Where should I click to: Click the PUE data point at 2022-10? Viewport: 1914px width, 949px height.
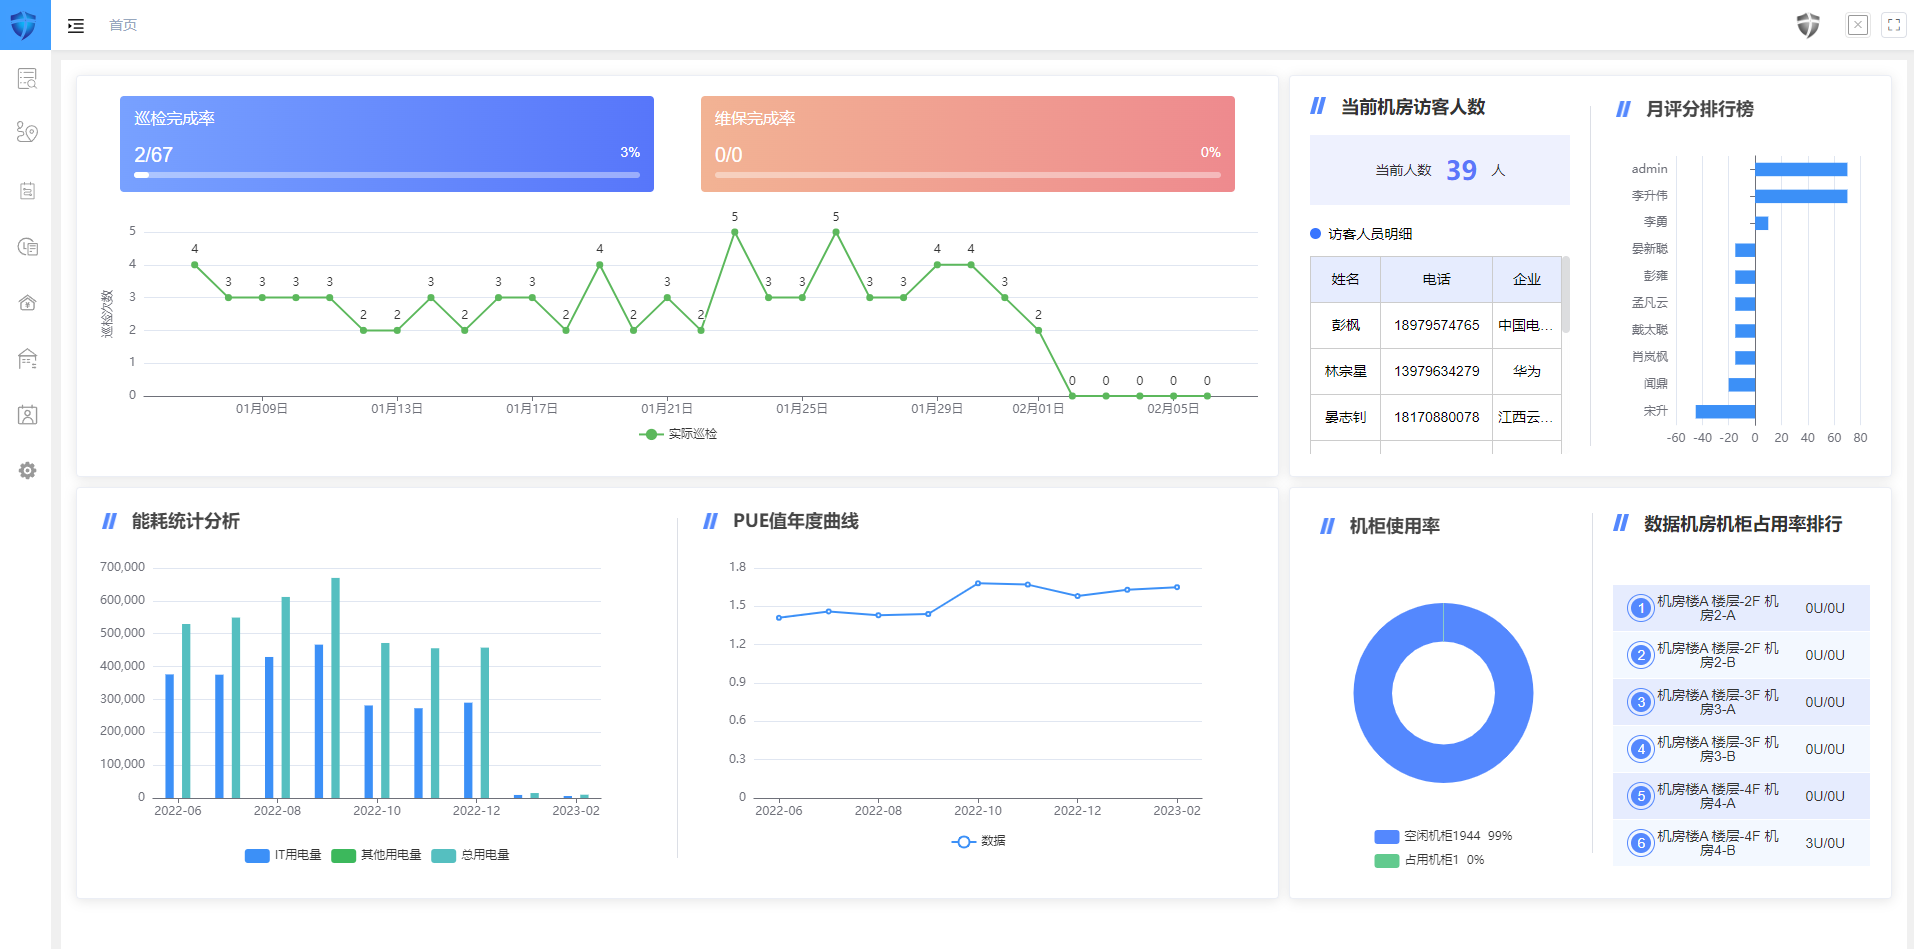click(978, 583)
